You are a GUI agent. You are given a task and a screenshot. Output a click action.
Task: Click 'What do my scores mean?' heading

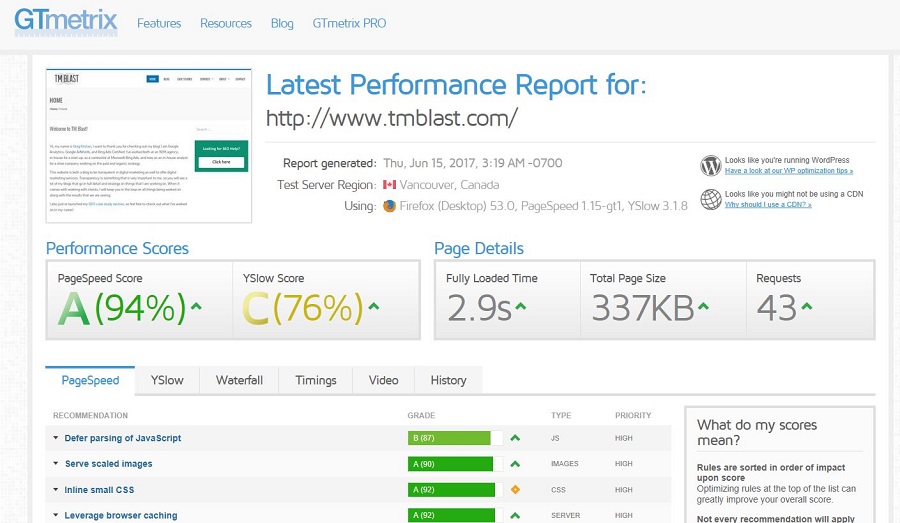click(x=757, y=432)
